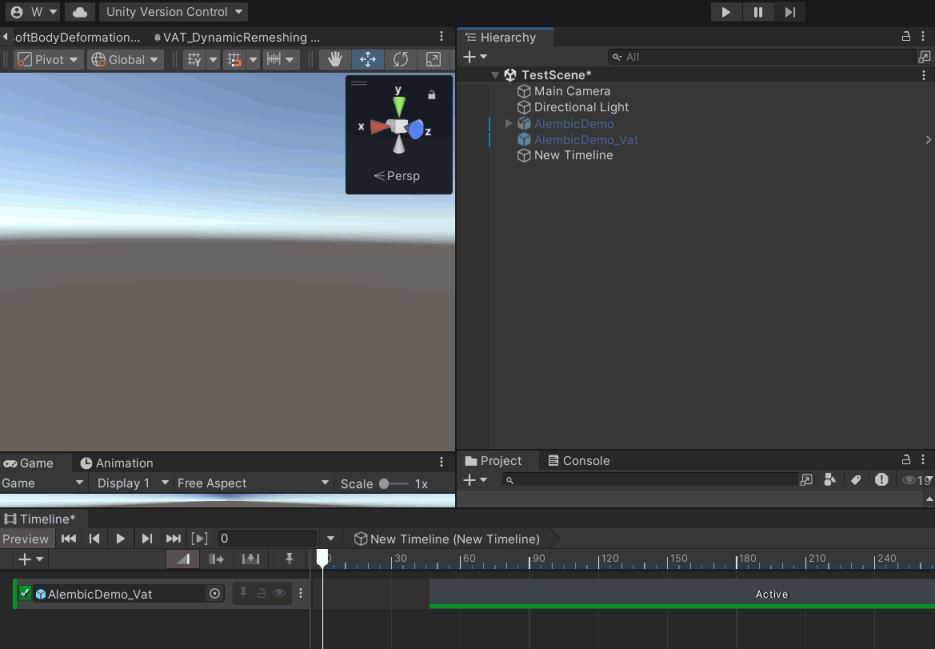Step one frame with Step button
The image size is (935, 649).
tap(790, 12)
